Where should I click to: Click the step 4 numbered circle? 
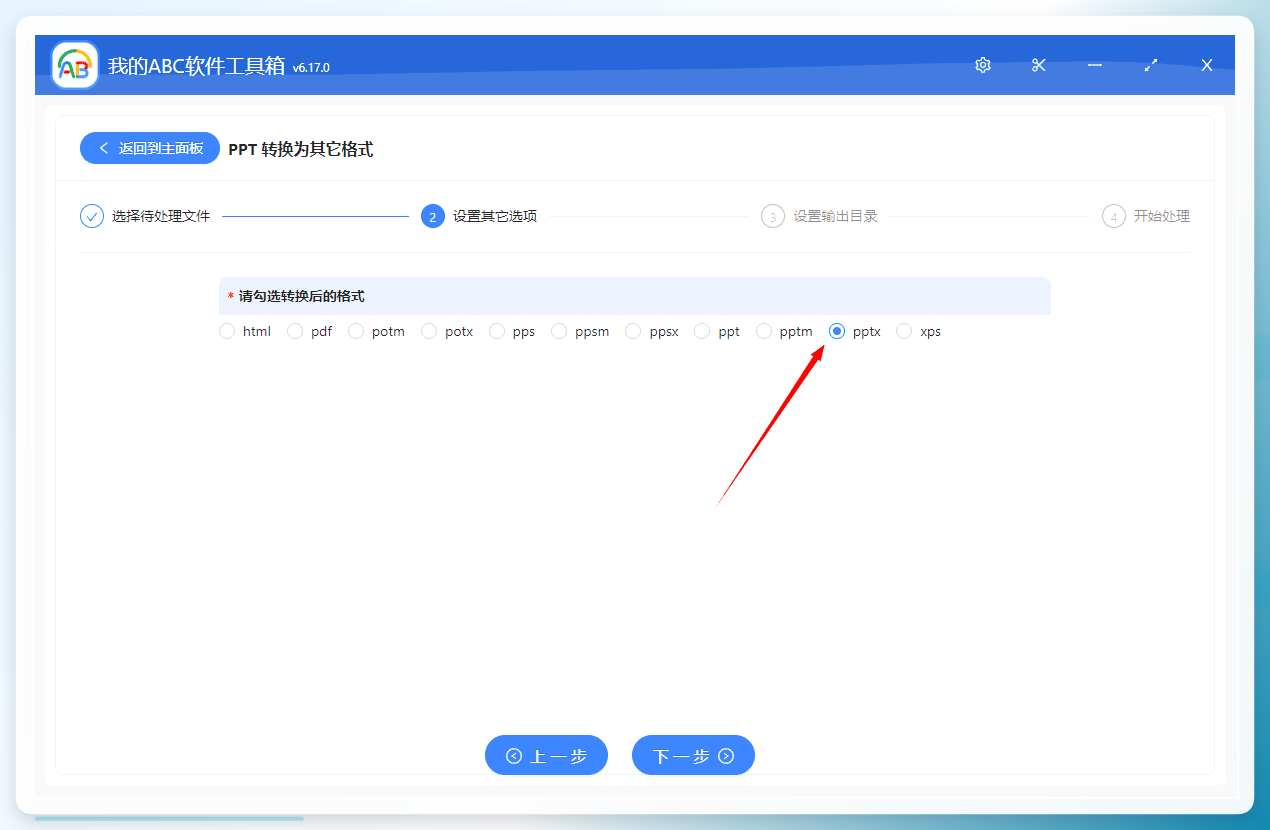1114,216
